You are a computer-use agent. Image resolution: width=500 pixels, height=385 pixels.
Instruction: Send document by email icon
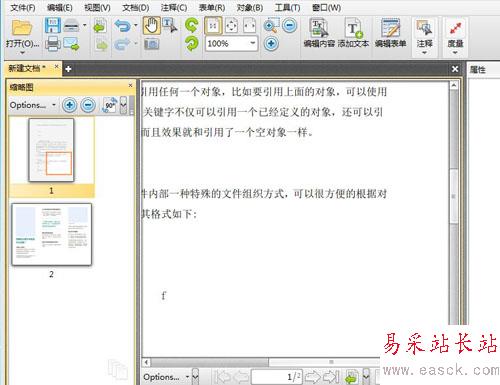[x=71, y=44]
